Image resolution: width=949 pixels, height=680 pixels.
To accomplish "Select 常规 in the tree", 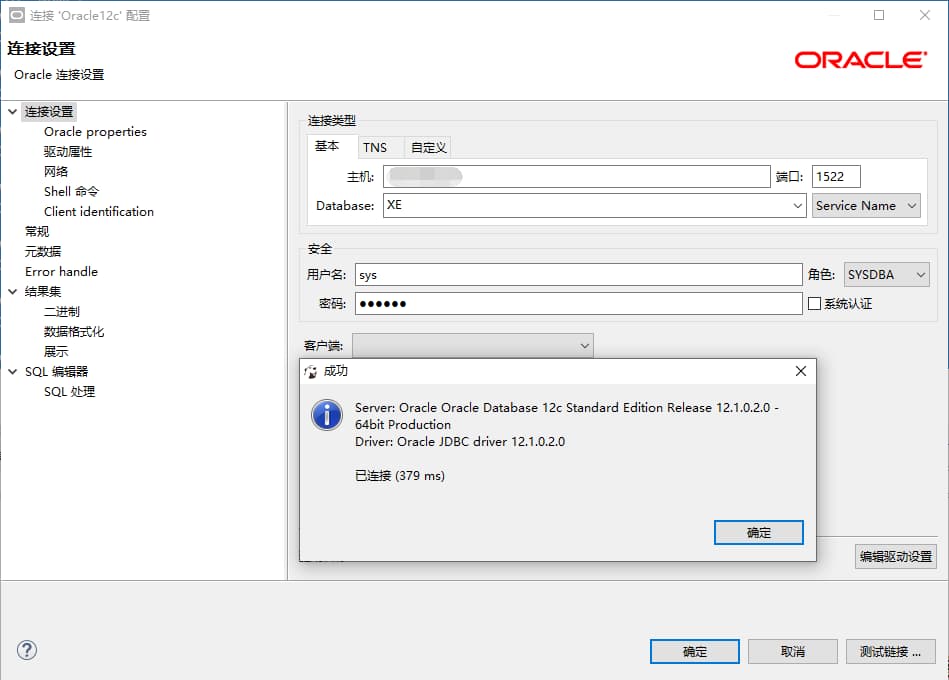I will 37,232.
